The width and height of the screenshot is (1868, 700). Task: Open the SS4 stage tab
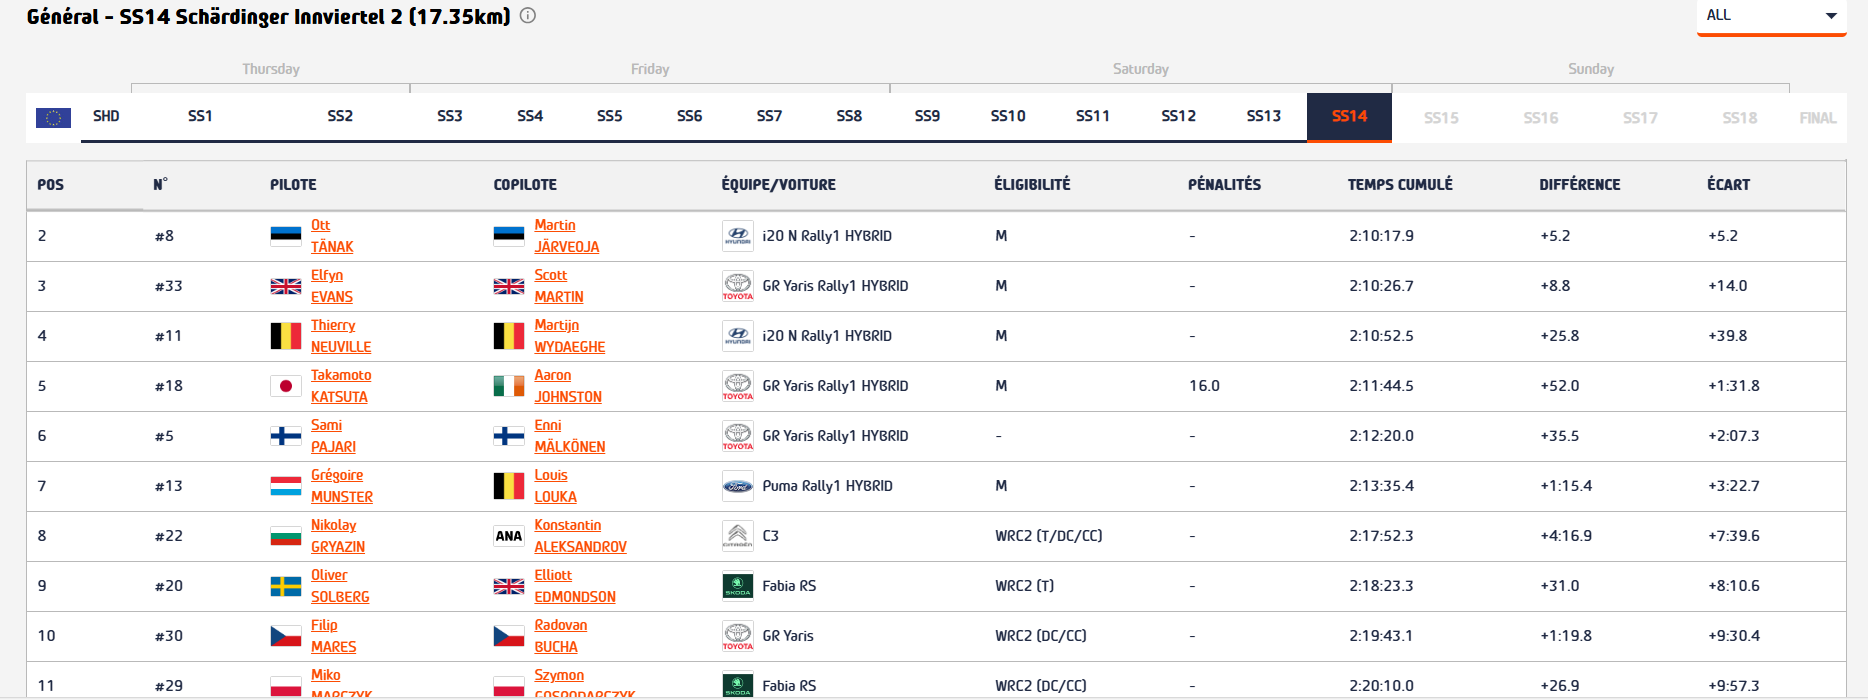pyautogui.click(x=530, y=116)
